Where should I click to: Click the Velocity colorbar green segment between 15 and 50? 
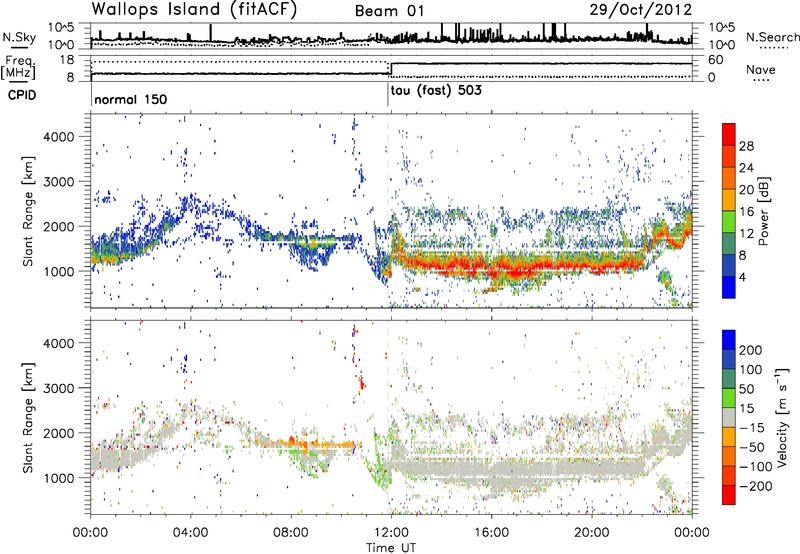click(x=729, y=398)
